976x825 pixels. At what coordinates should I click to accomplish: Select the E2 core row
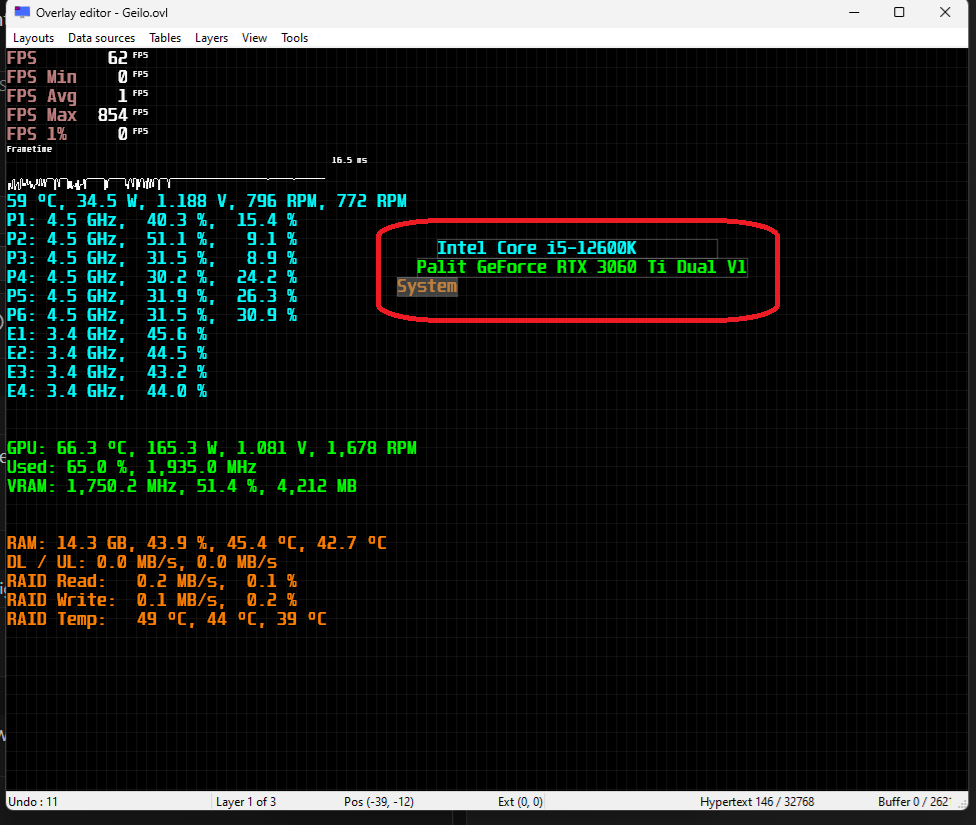coord(106,353)
